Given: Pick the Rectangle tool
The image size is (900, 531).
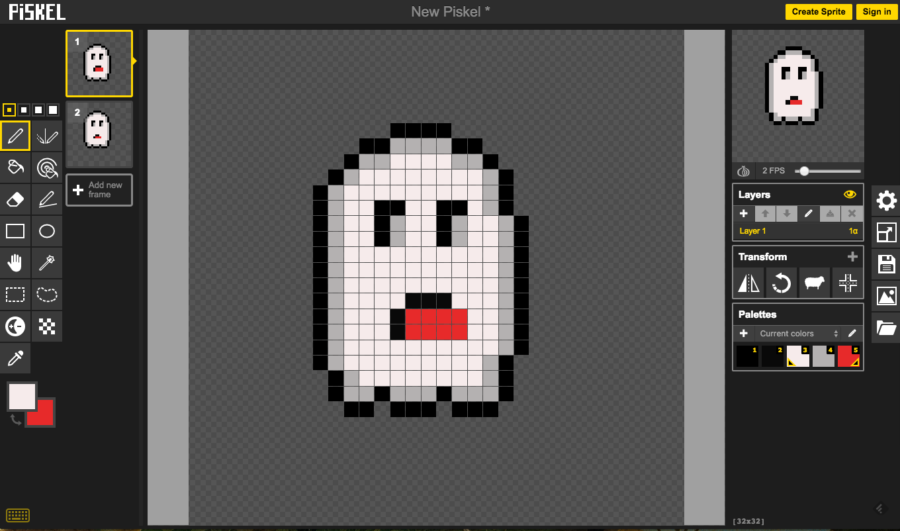Looking at the screenshot, I should (15, 231).
